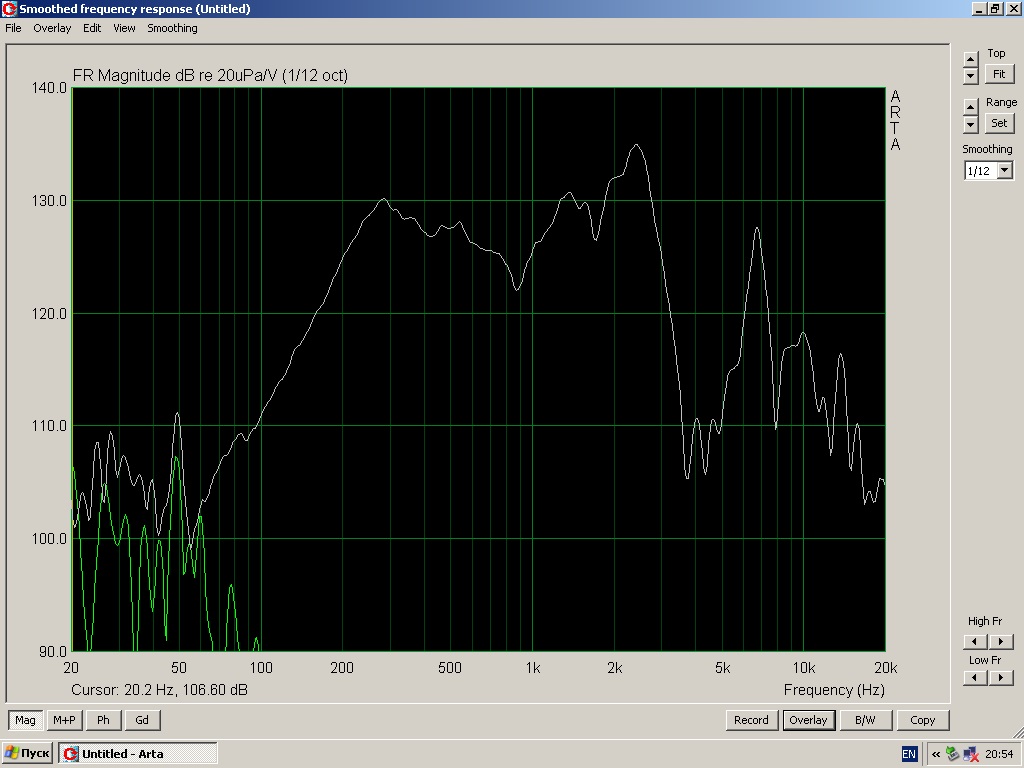Select the Gd group delay view
The height and width of the screenshot is (768, 1024).
click(x=142, y=720)
